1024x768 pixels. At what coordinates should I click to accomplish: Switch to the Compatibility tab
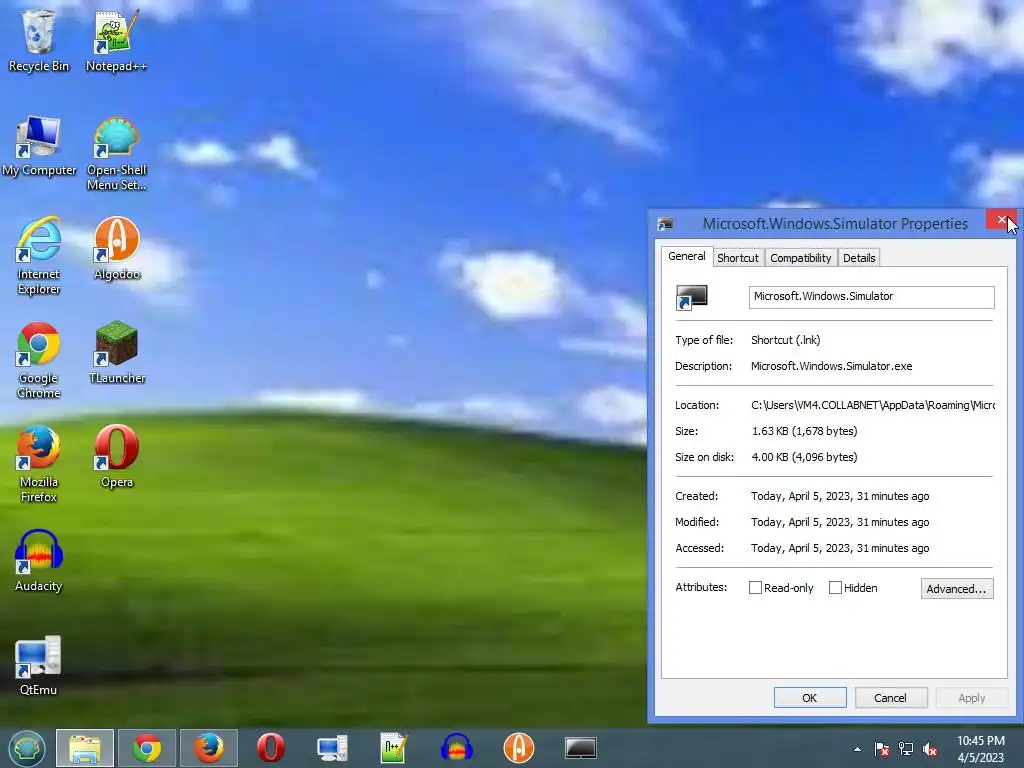[801, 258]
